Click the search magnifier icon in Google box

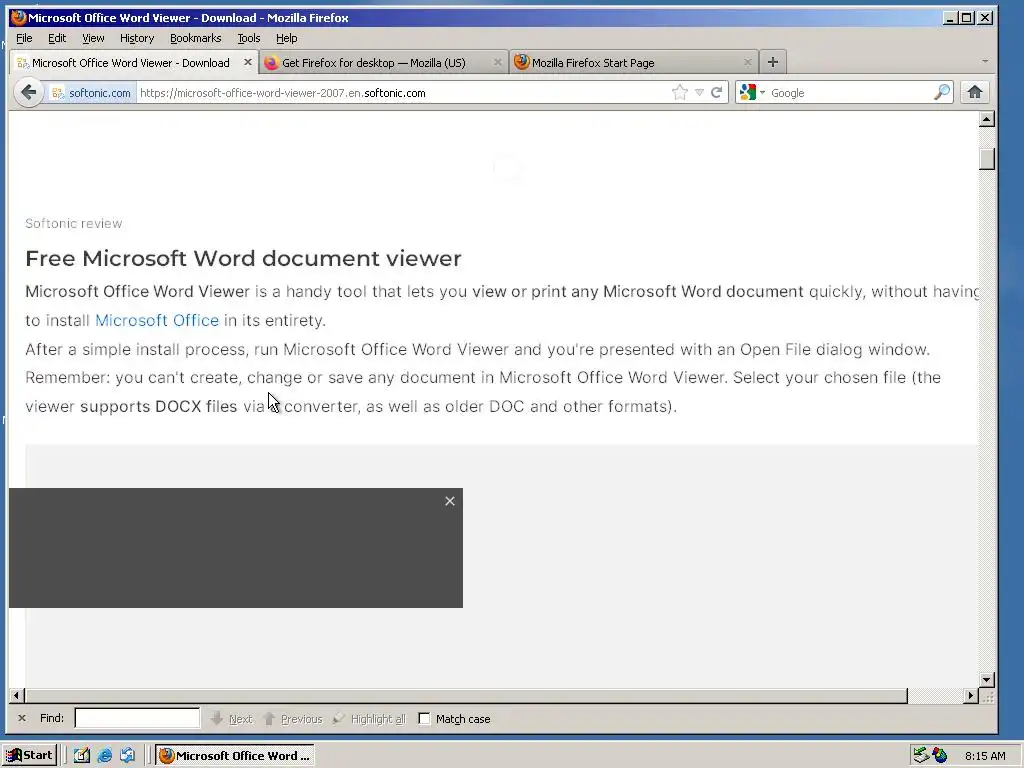tap(941, 93)
